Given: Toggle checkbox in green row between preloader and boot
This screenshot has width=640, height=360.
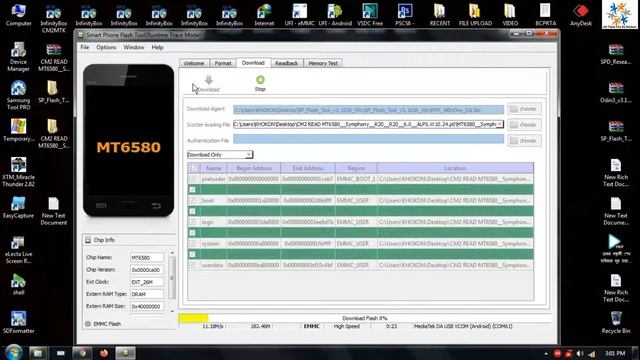Looking at the screenshot, I should coord(193,190).
